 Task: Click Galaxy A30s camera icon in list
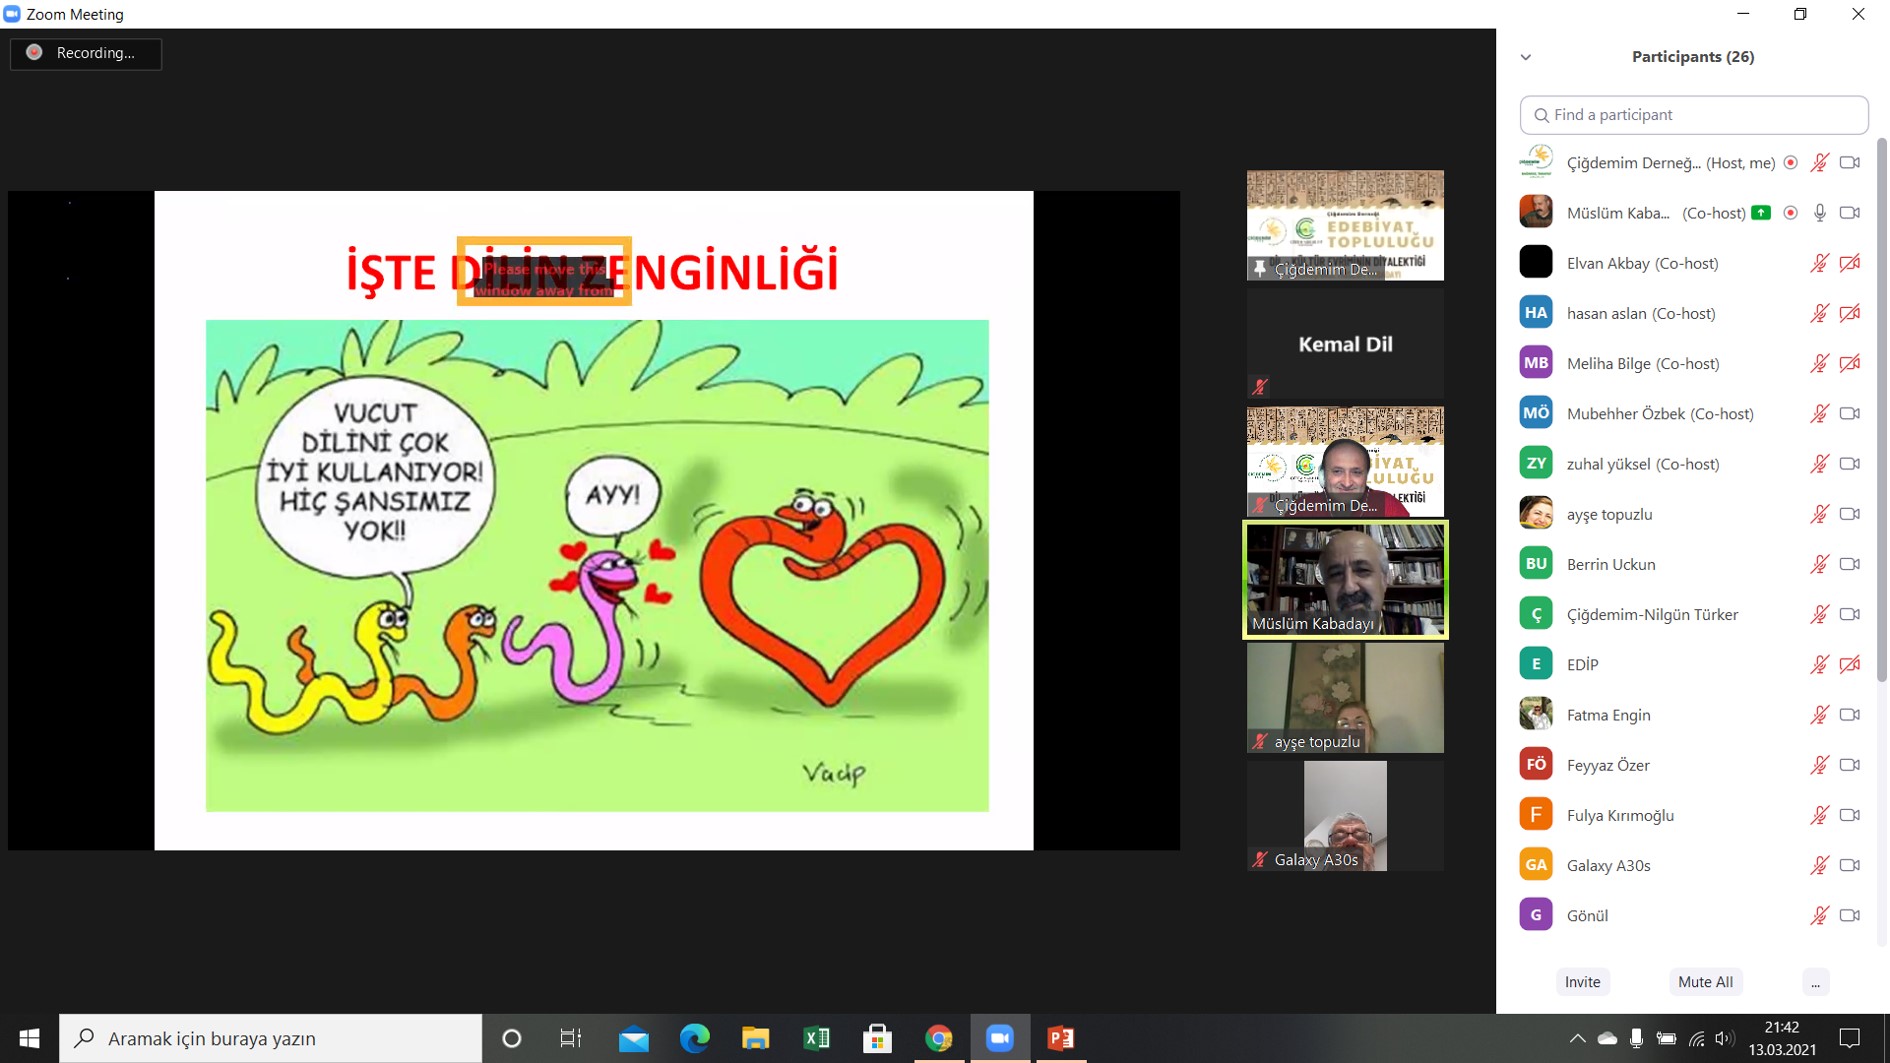1850,865
